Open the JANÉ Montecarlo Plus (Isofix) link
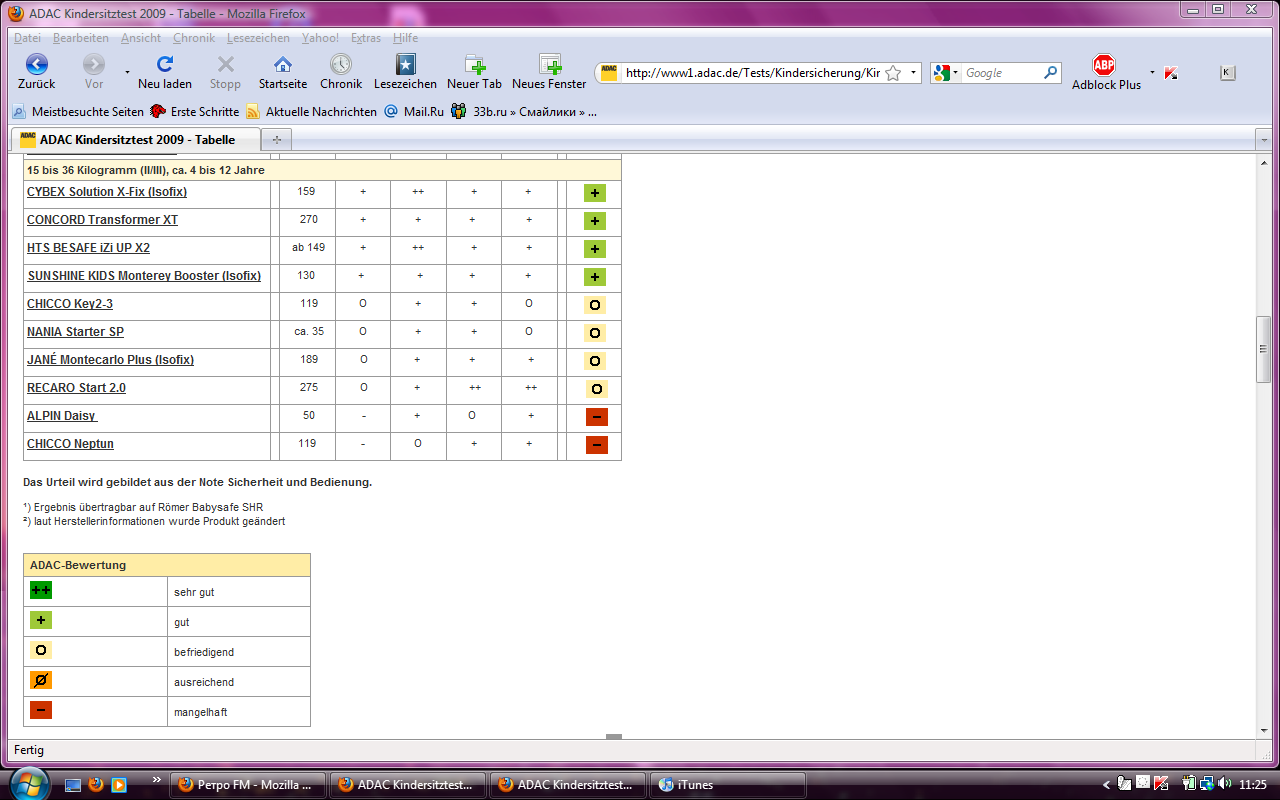 click(x=110, y=360)
